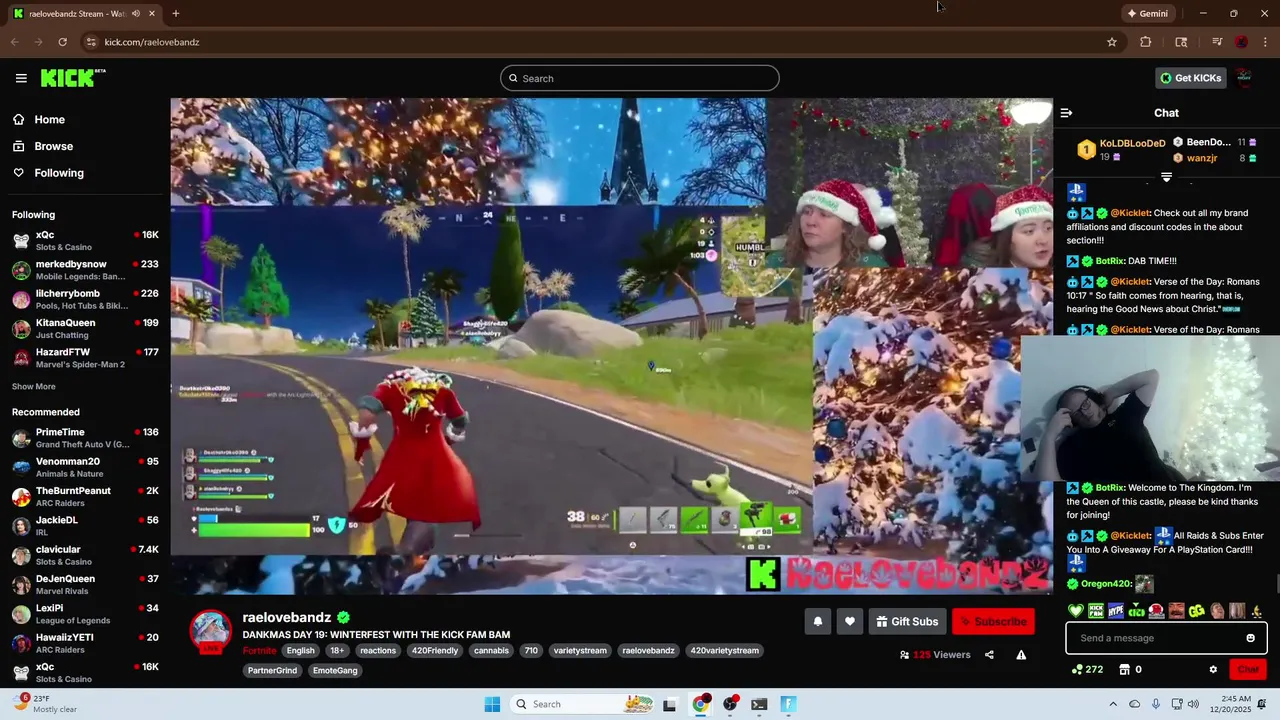Click the share icon near Viewers
1280x720 pixels.
pos(989,655)
